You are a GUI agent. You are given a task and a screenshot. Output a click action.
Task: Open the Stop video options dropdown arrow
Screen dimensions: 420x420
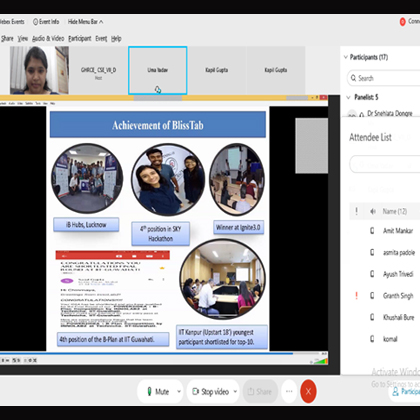click(x=235, y=392)
